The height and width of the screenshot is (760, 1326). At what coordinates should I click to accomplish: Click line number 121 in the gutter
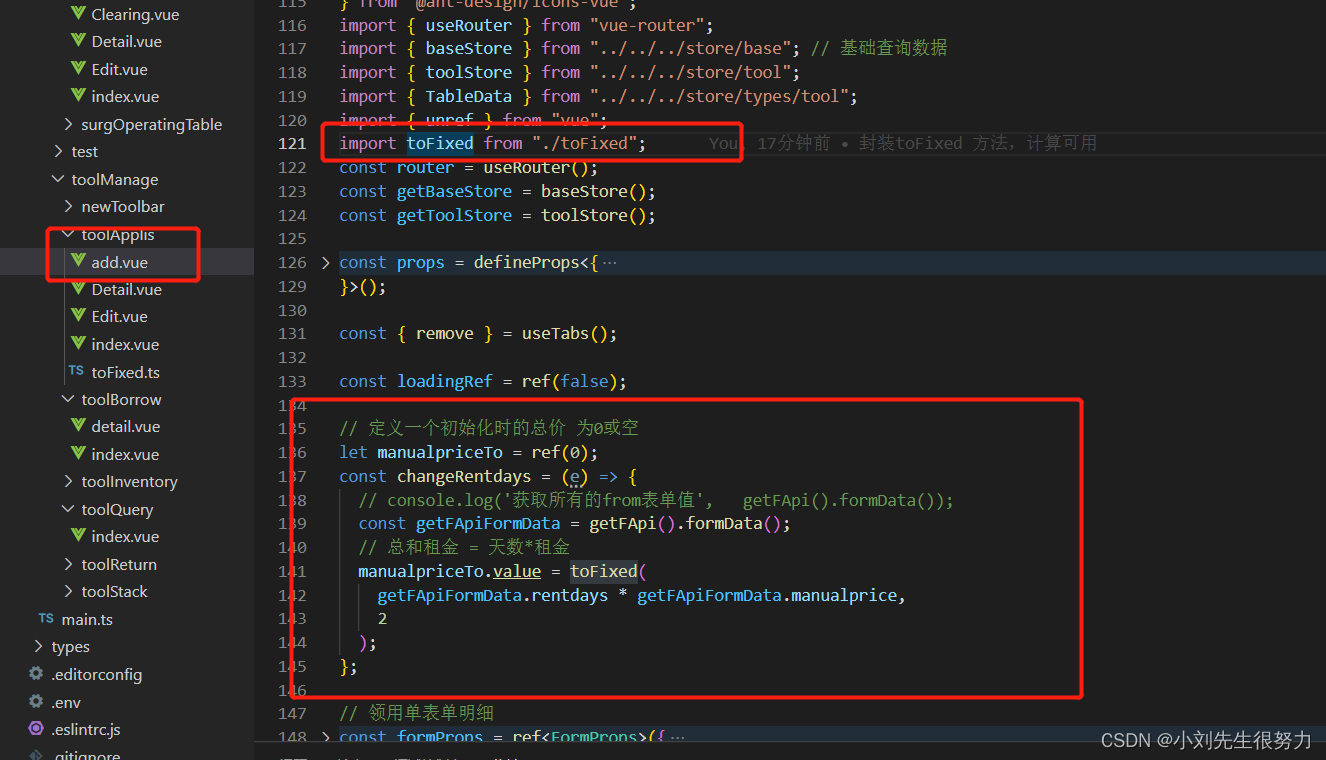292,143
